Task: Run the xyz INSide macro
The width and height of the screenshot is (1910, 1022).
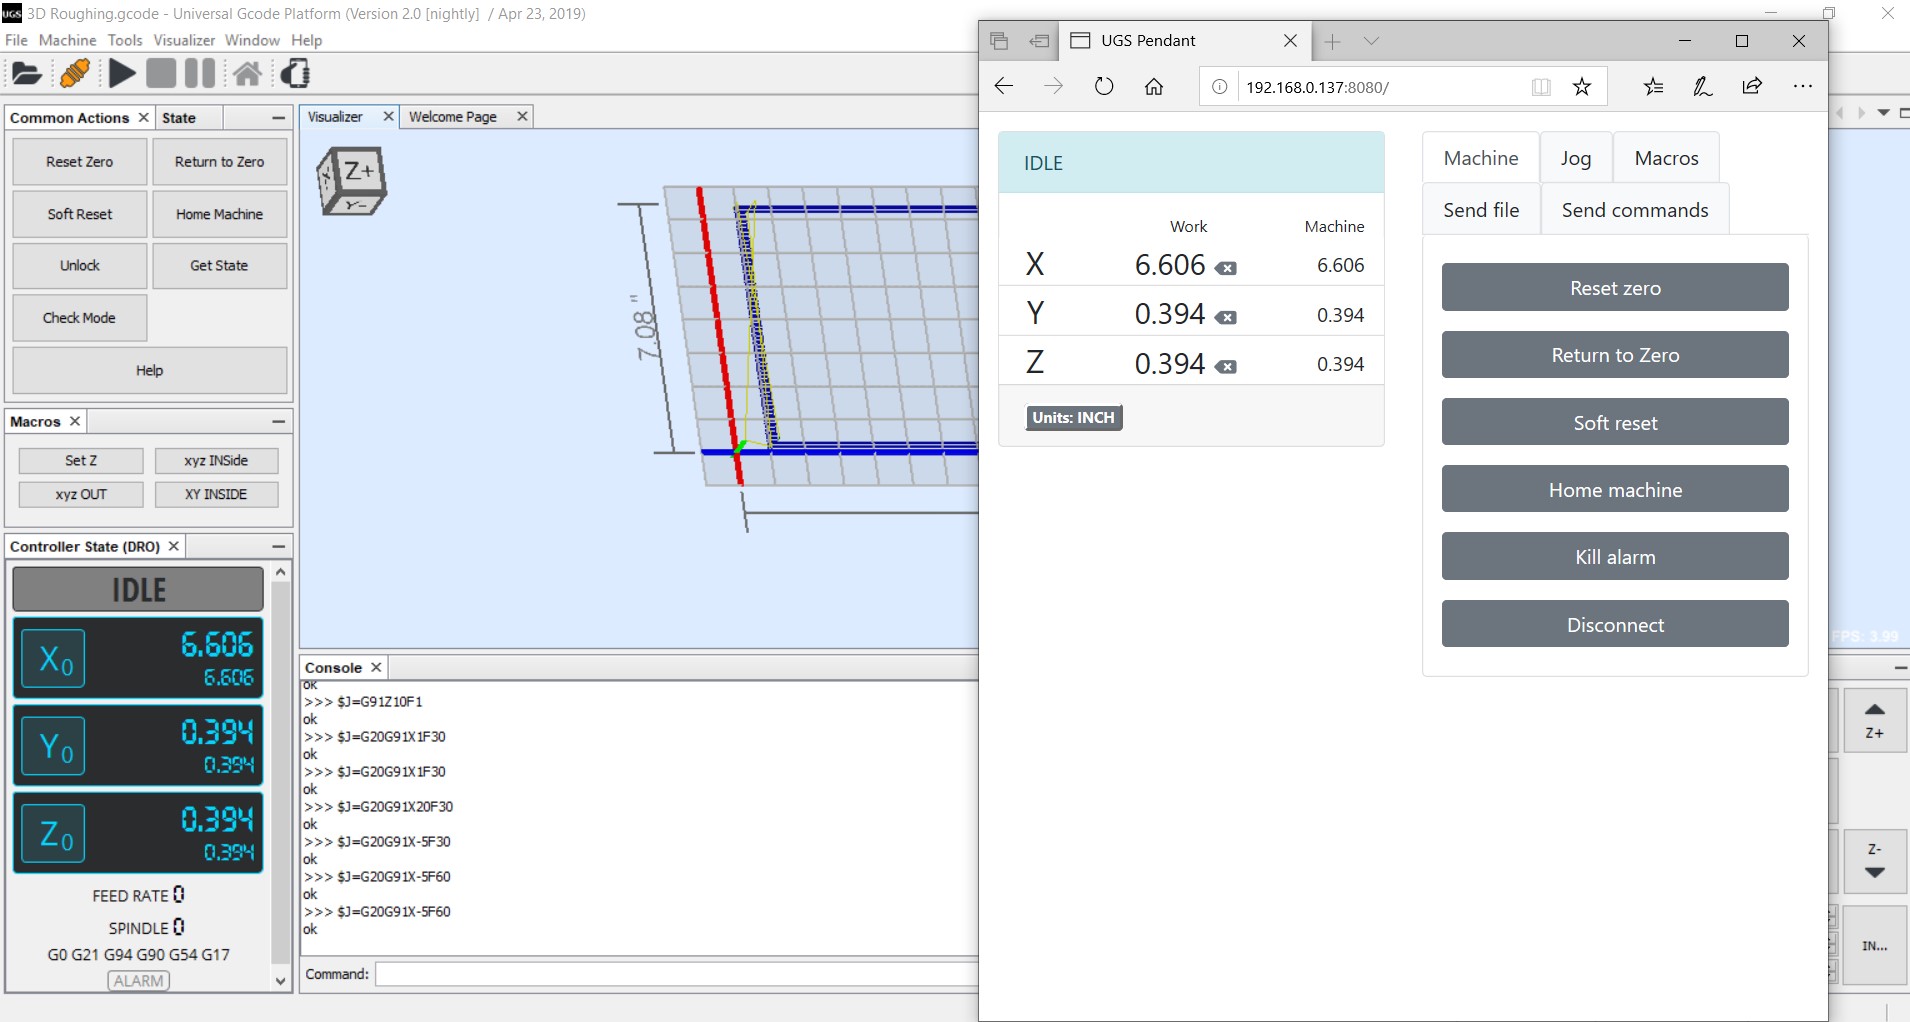Action: click(x=216, y=461)
